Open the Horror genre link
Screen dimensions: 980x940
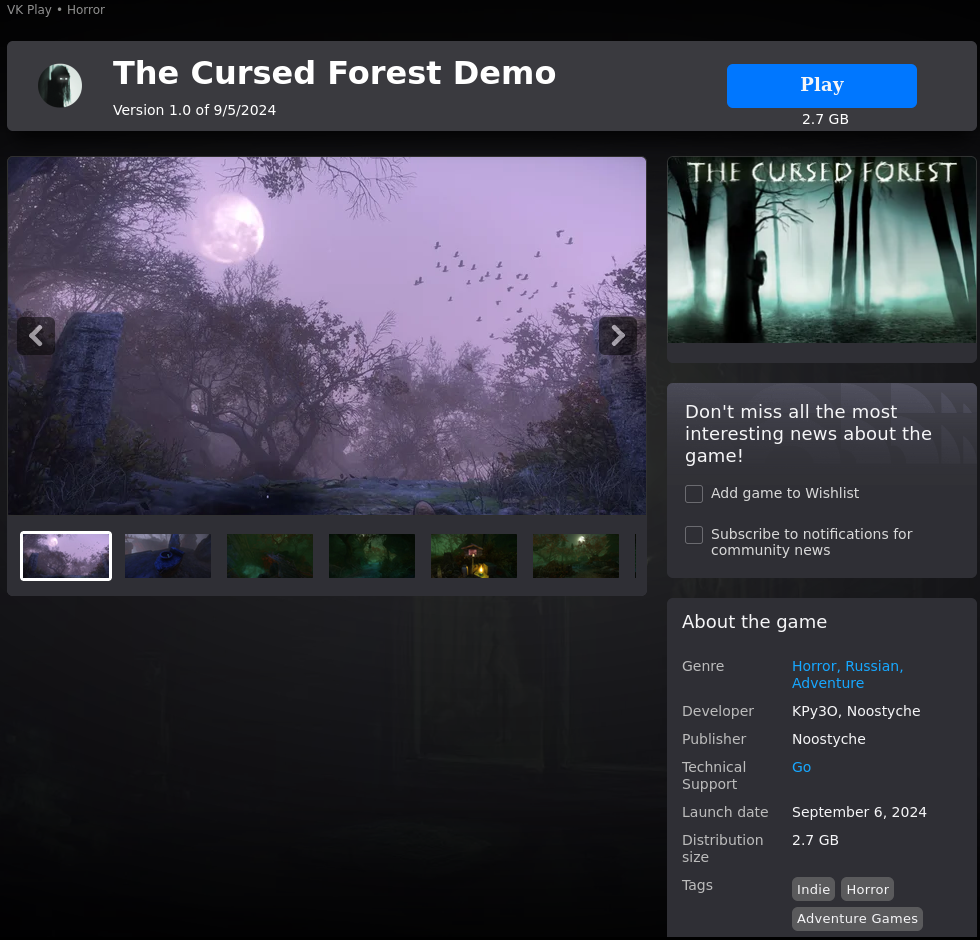point(813,665)
